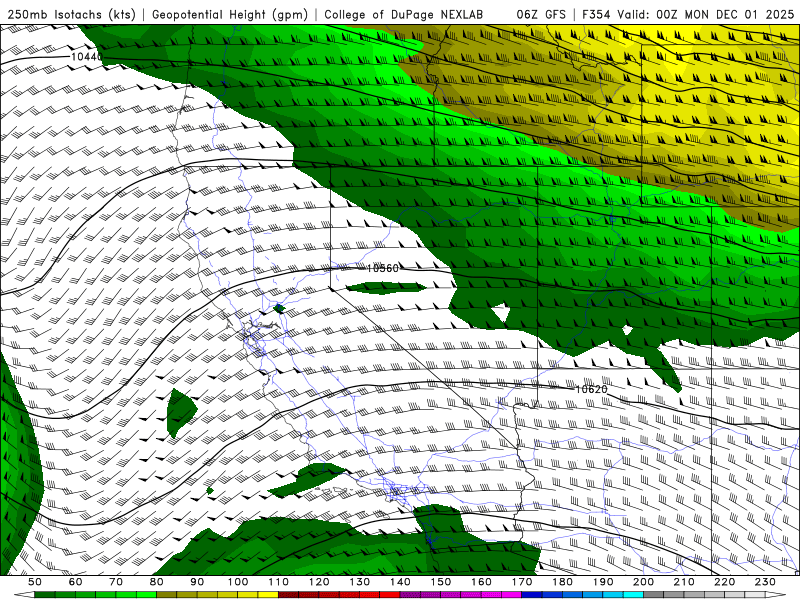Click the 50 value on the color scale
The width and height of the screenshot is (800, 600).
click(34, 582)
